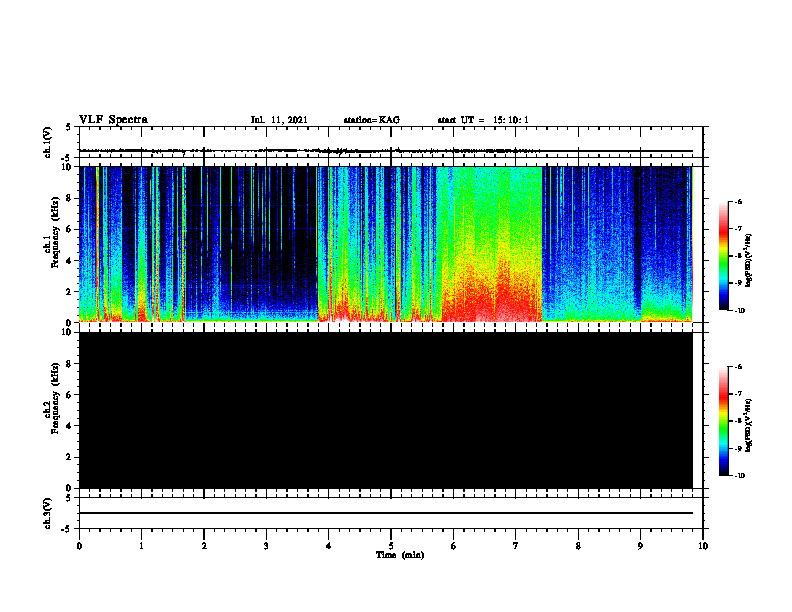Click the "-6" label on ch.1 colorbar
Image resolution: width=792 pixels, height=612 pixels.
738,201
